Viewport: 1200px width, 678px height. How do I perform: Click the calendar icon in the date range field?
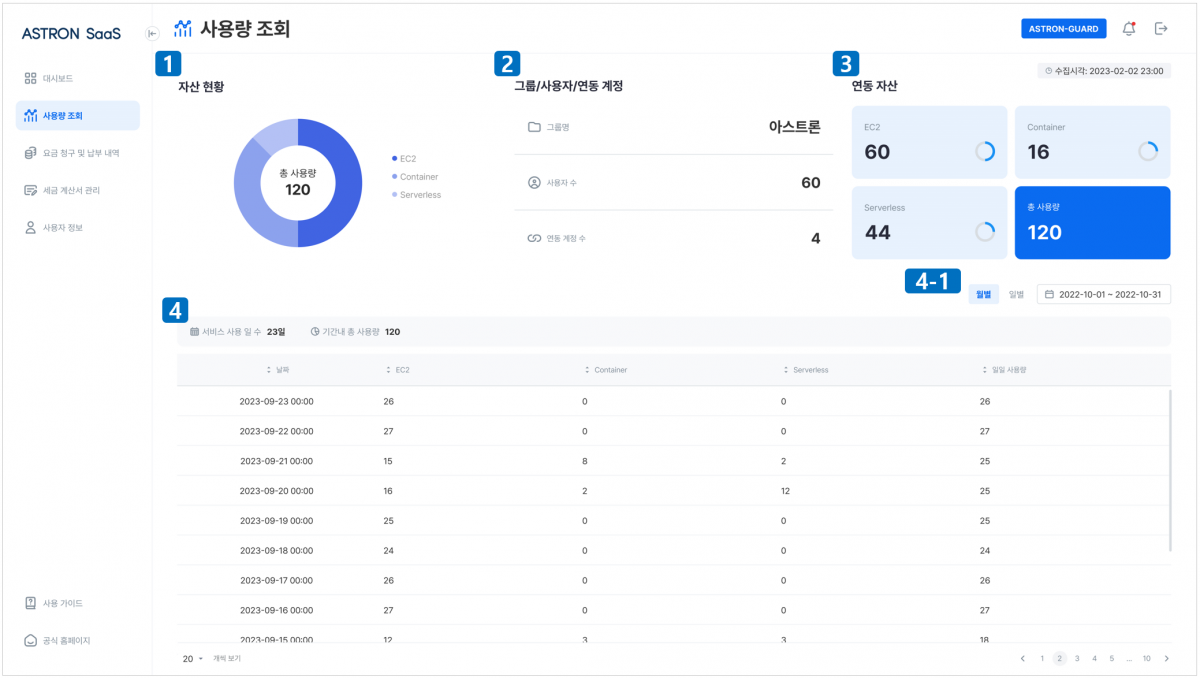pyautogui.click(x=1050, y=294)
